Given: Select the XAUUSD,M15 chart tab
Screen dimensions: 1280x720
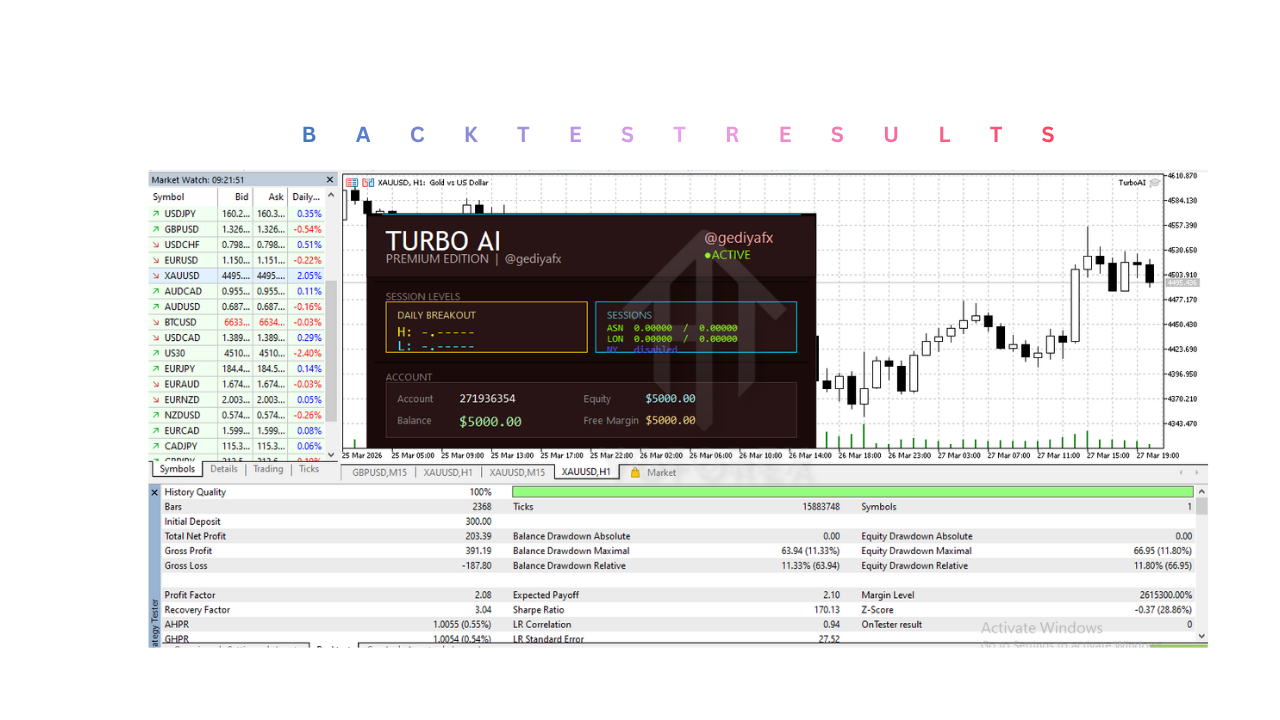Looking at the screenshot, I should click(518, 472).
